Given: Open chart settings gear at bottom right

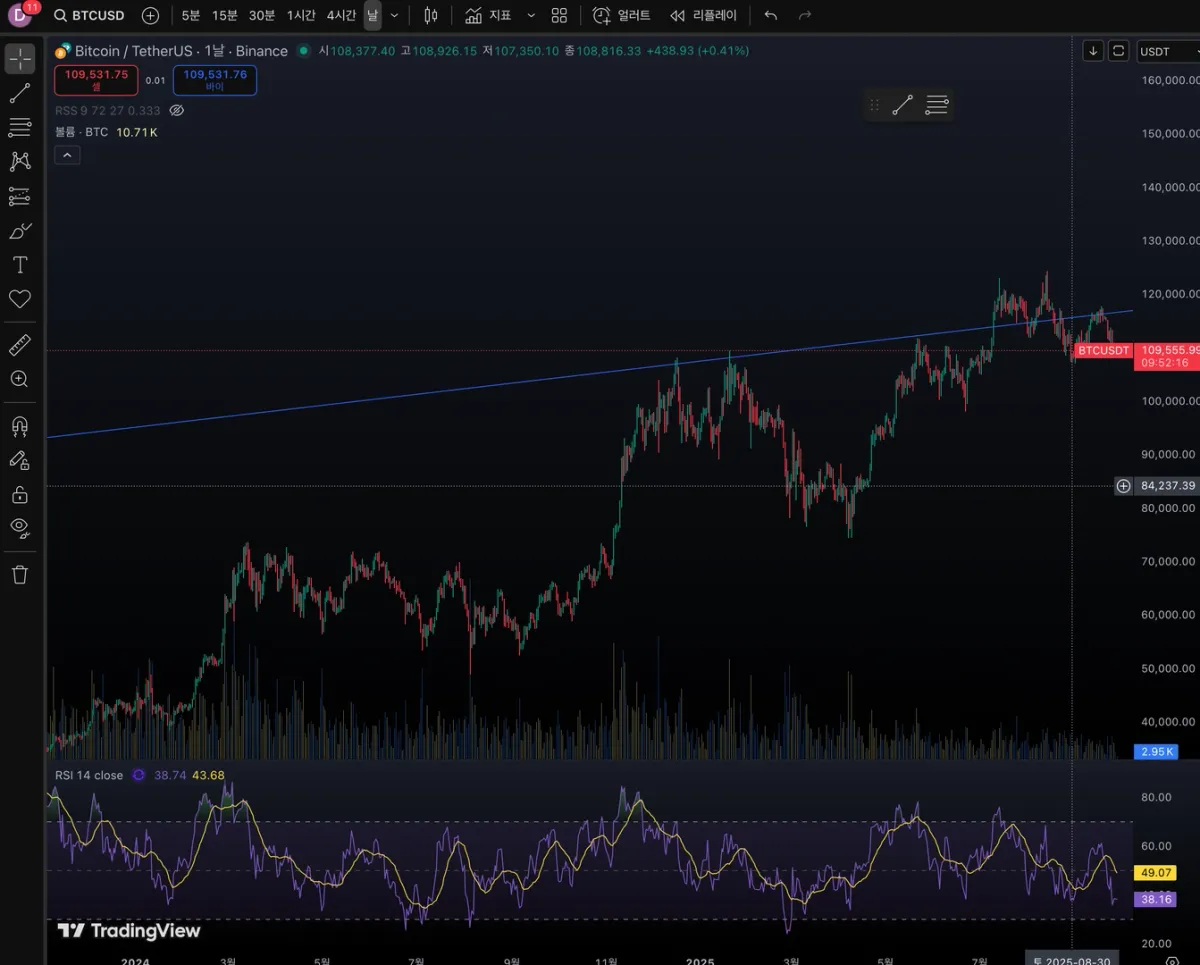Looking at the screenshot, I should tap(1171, 960).
